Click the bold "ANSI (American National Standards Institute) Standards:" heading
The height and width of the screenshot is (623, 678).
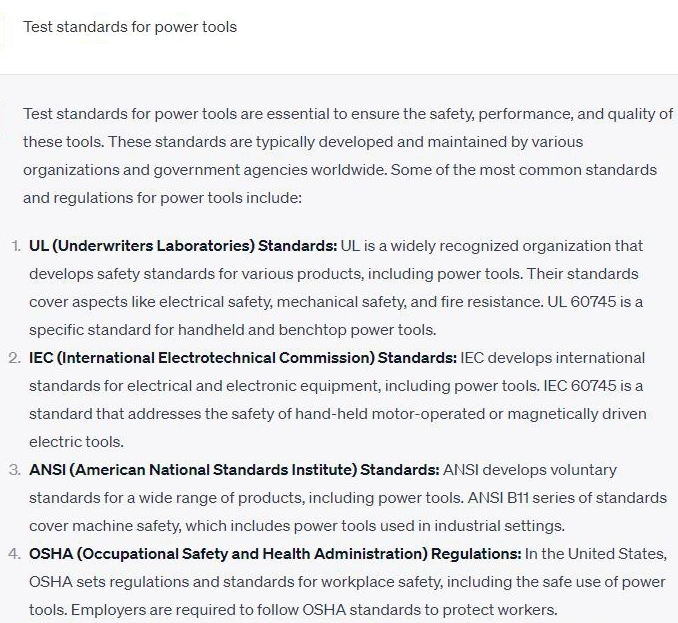234,470
